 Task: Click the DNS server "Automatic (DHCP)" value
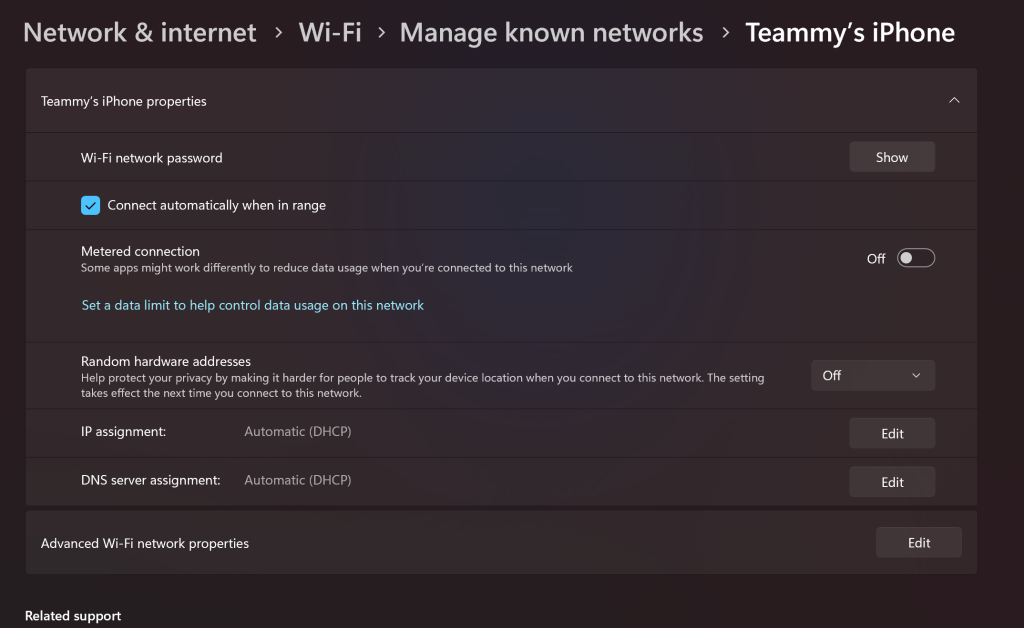[x=298, y=480]
